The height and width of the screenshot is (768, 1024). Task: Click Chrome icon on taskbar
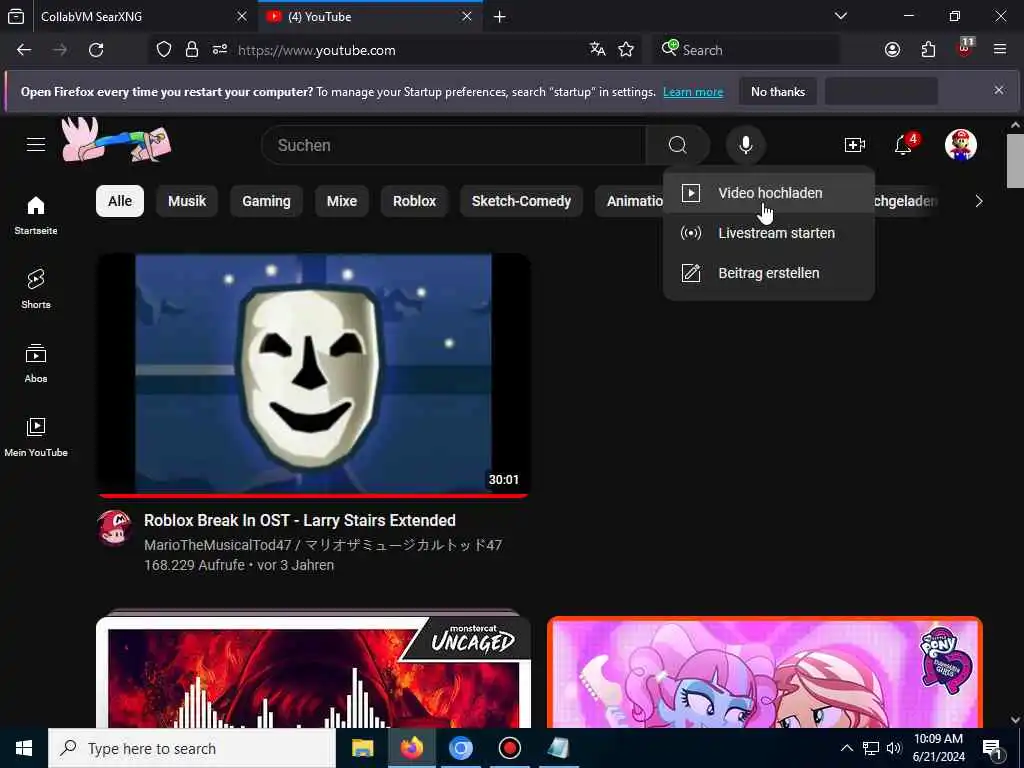coord(460,748)
